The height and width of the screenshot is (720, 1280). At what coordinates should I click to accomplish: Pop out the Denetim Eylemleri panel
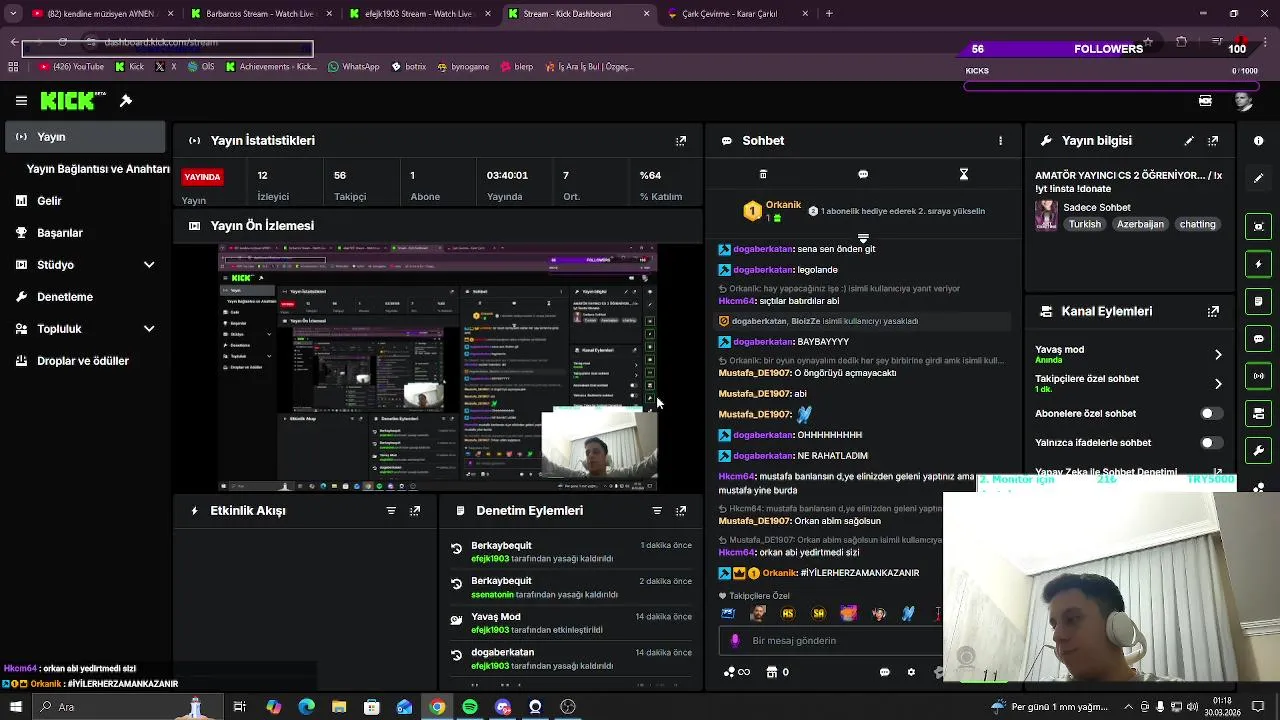(681, 511)
